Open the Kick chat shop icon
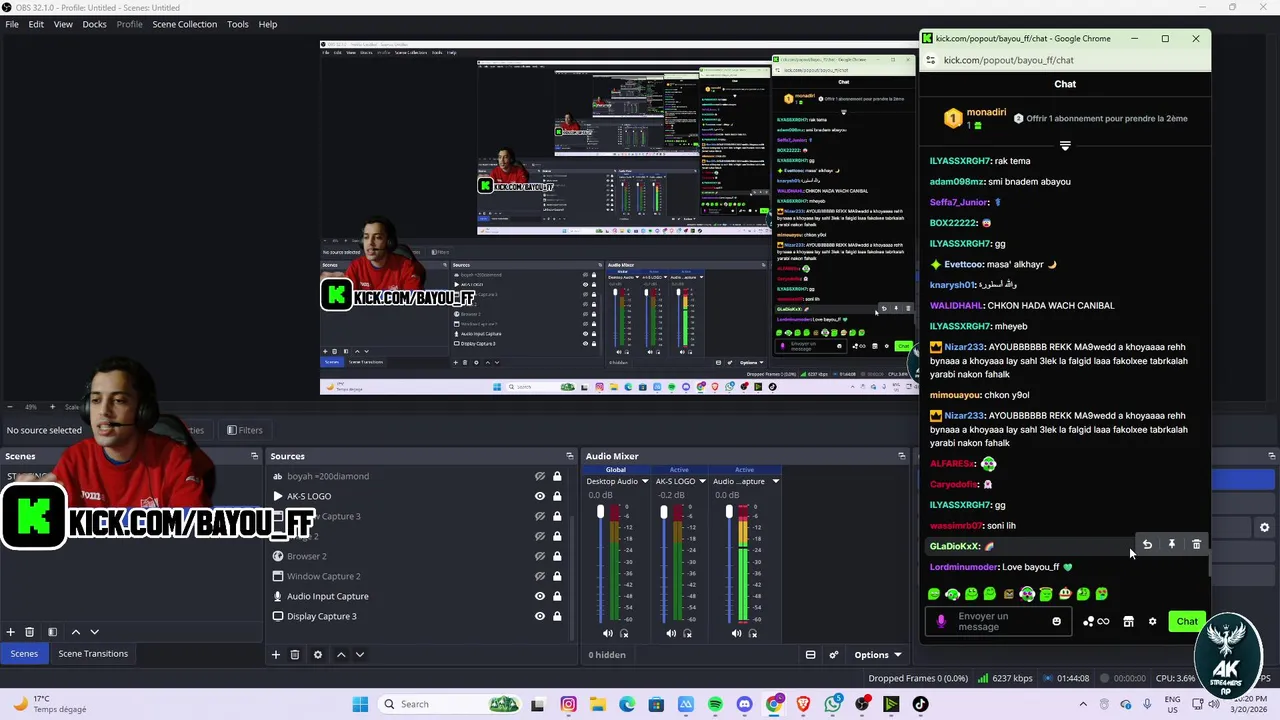Screen dimensions: 1280x720 click(1128, 622)
